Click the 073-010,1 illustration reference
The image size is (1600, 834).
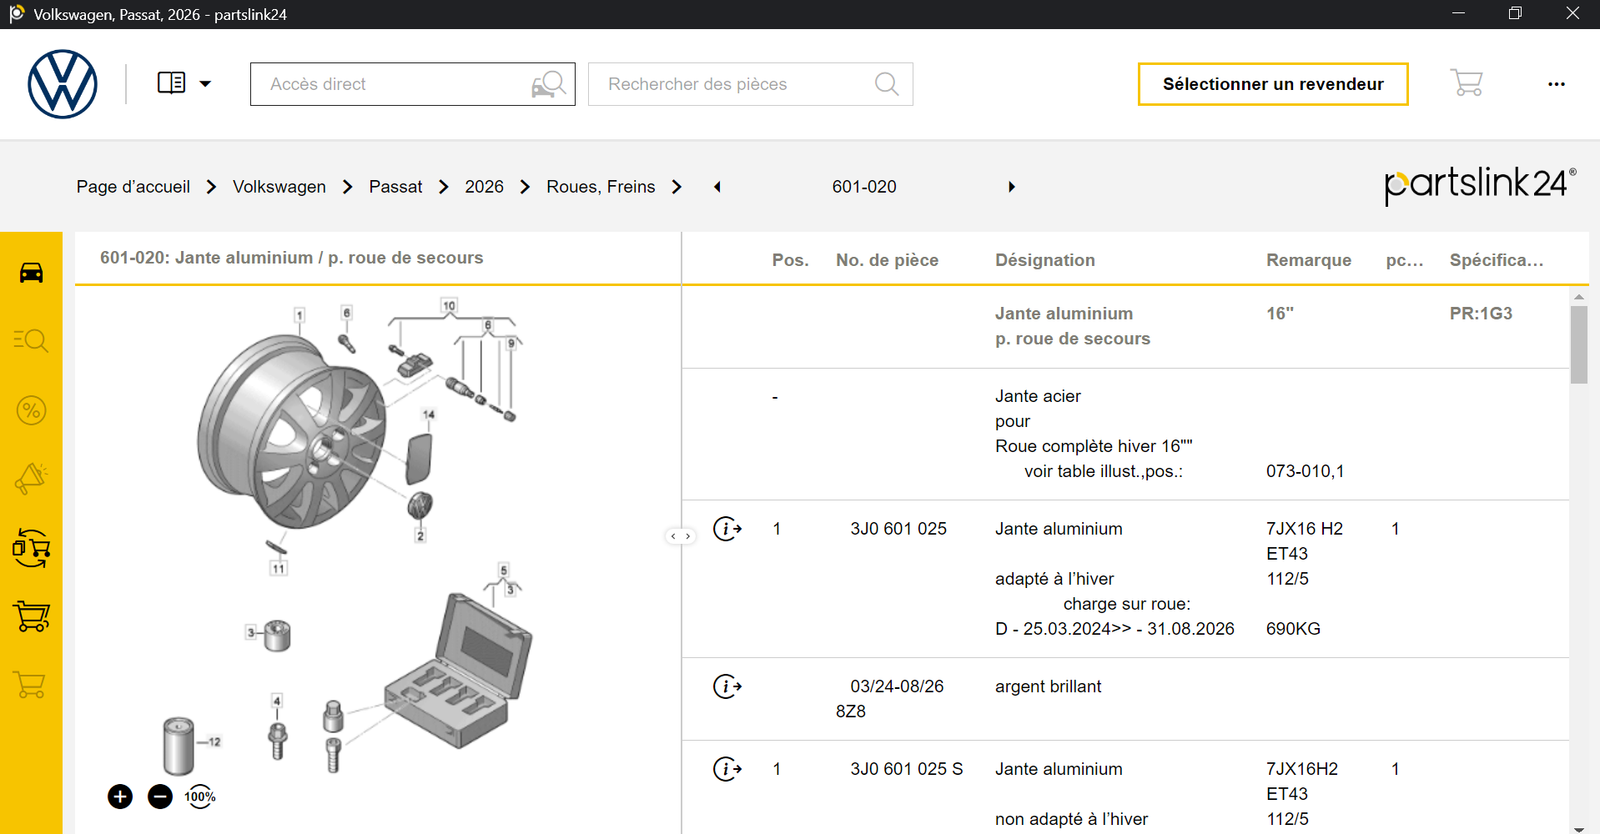click(x=1305, y=471)
